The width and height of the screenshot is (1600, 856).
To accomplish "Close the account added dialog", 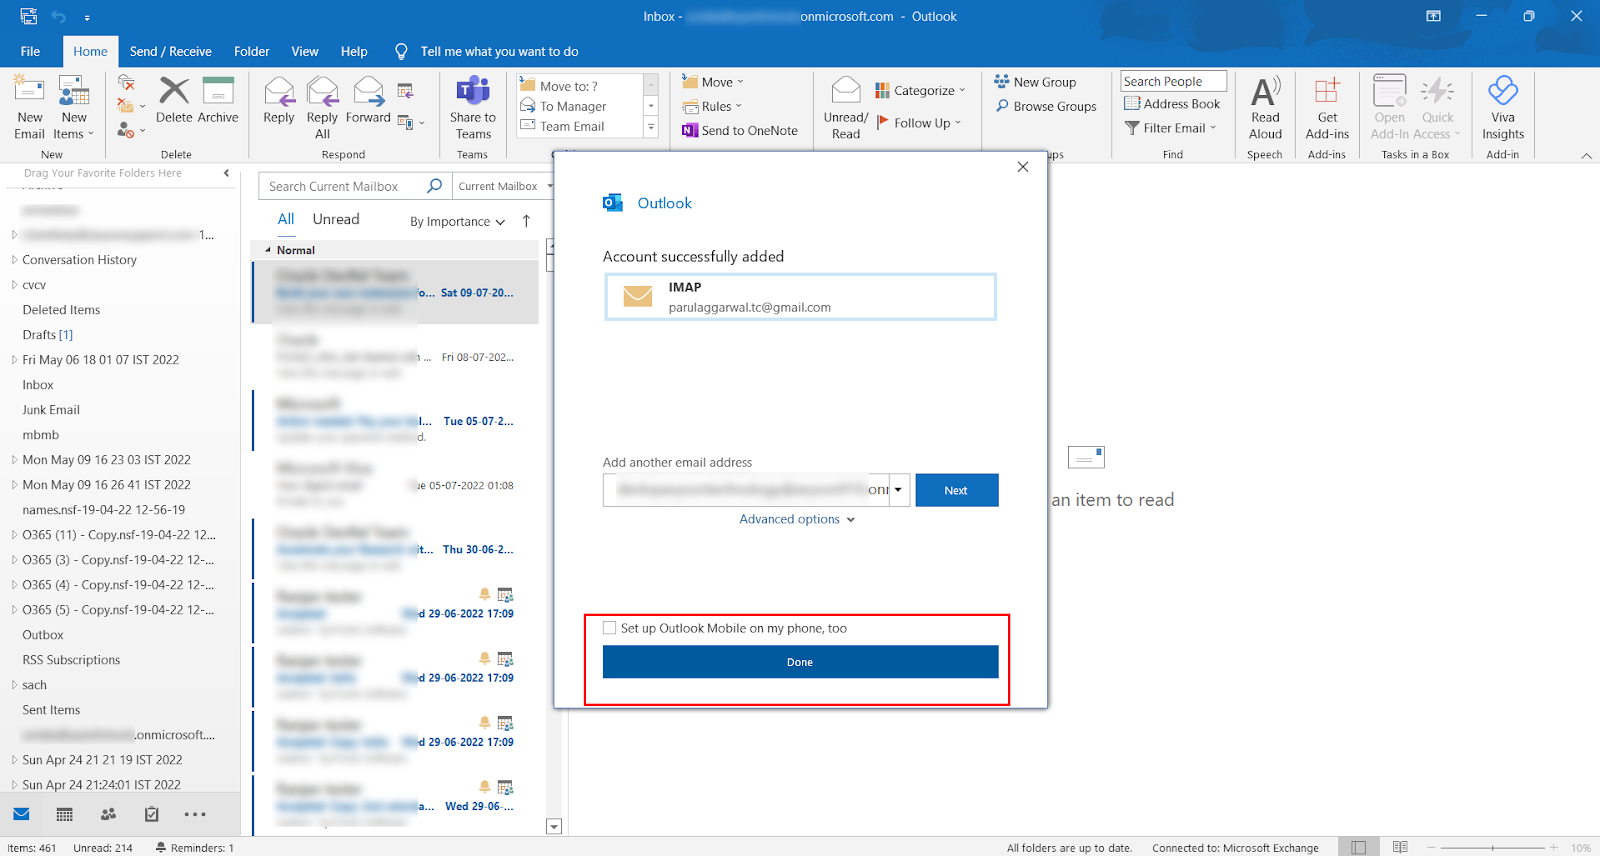I will click(1023, 167).
